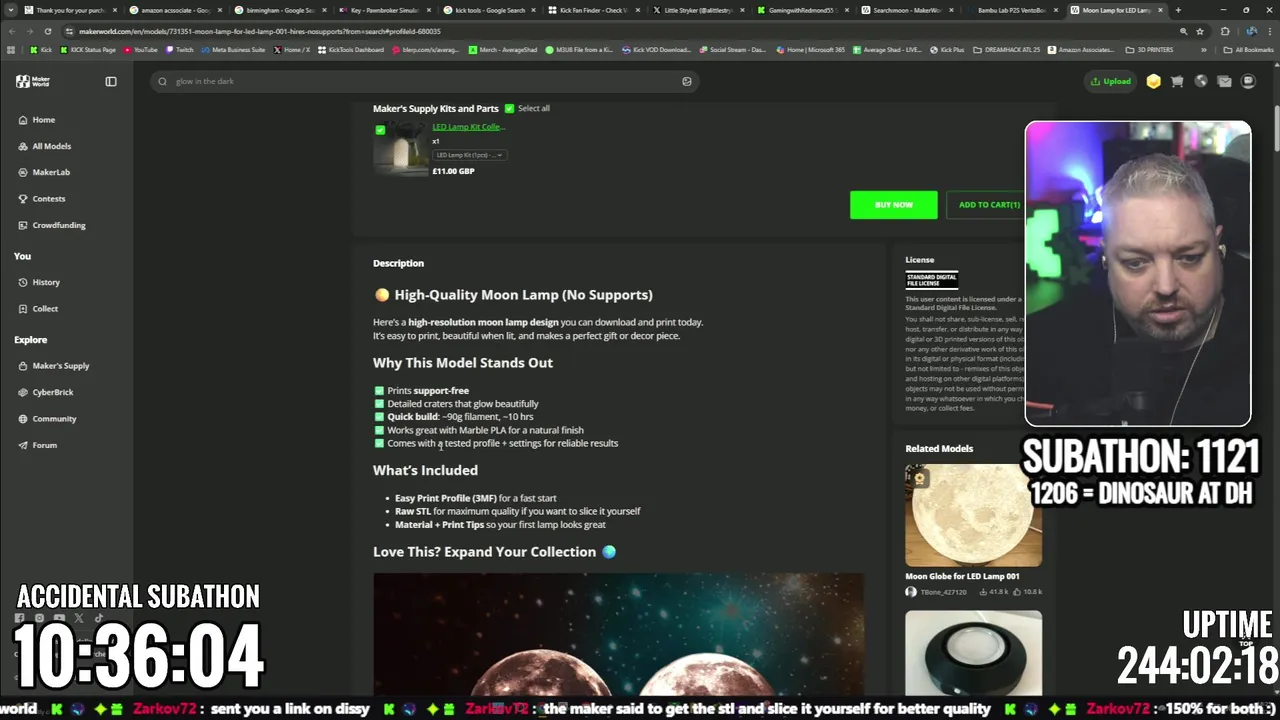Click the browser extensions puzzle icon
This screenshot has width=1280, height=720.
coord(1225,31)
